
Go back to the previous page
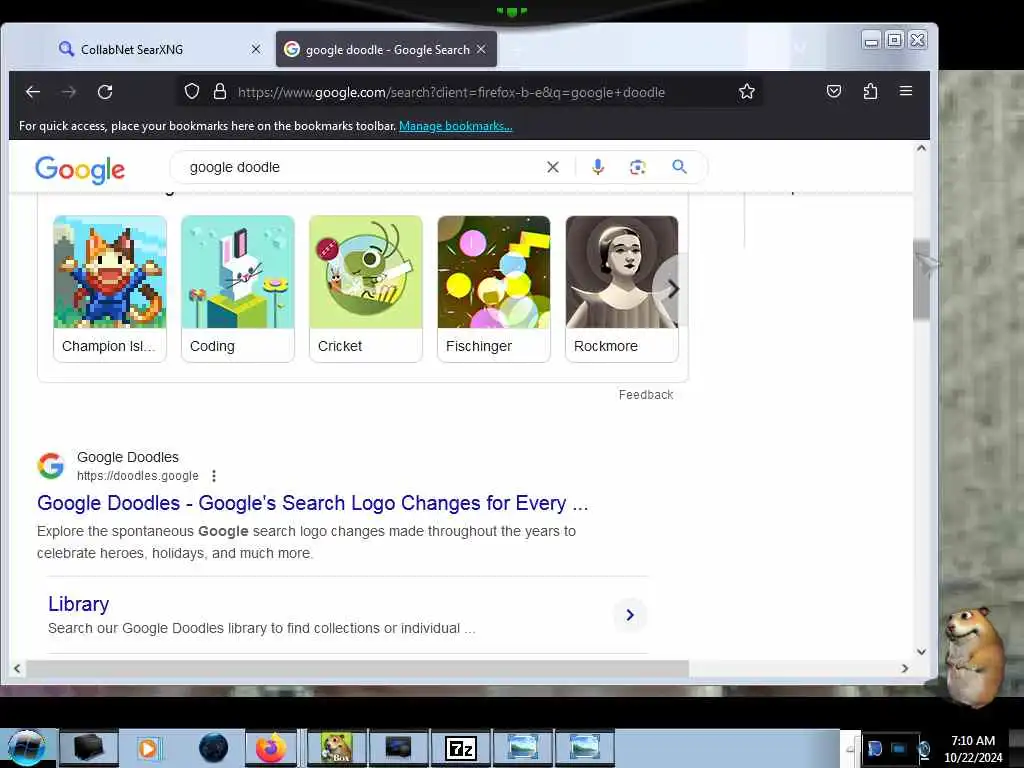33,92
